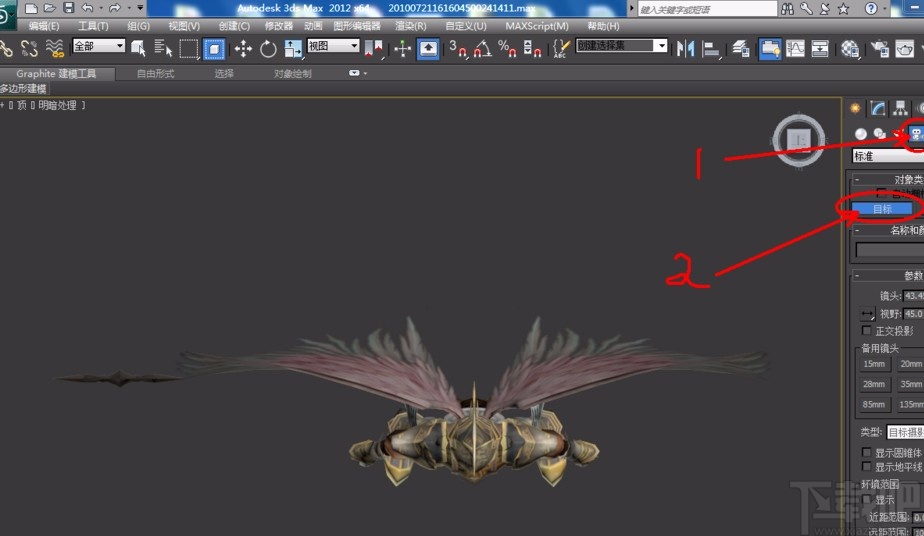
Task: Enable the '显示圆锥体' checkbox
Action: point(866,452)
